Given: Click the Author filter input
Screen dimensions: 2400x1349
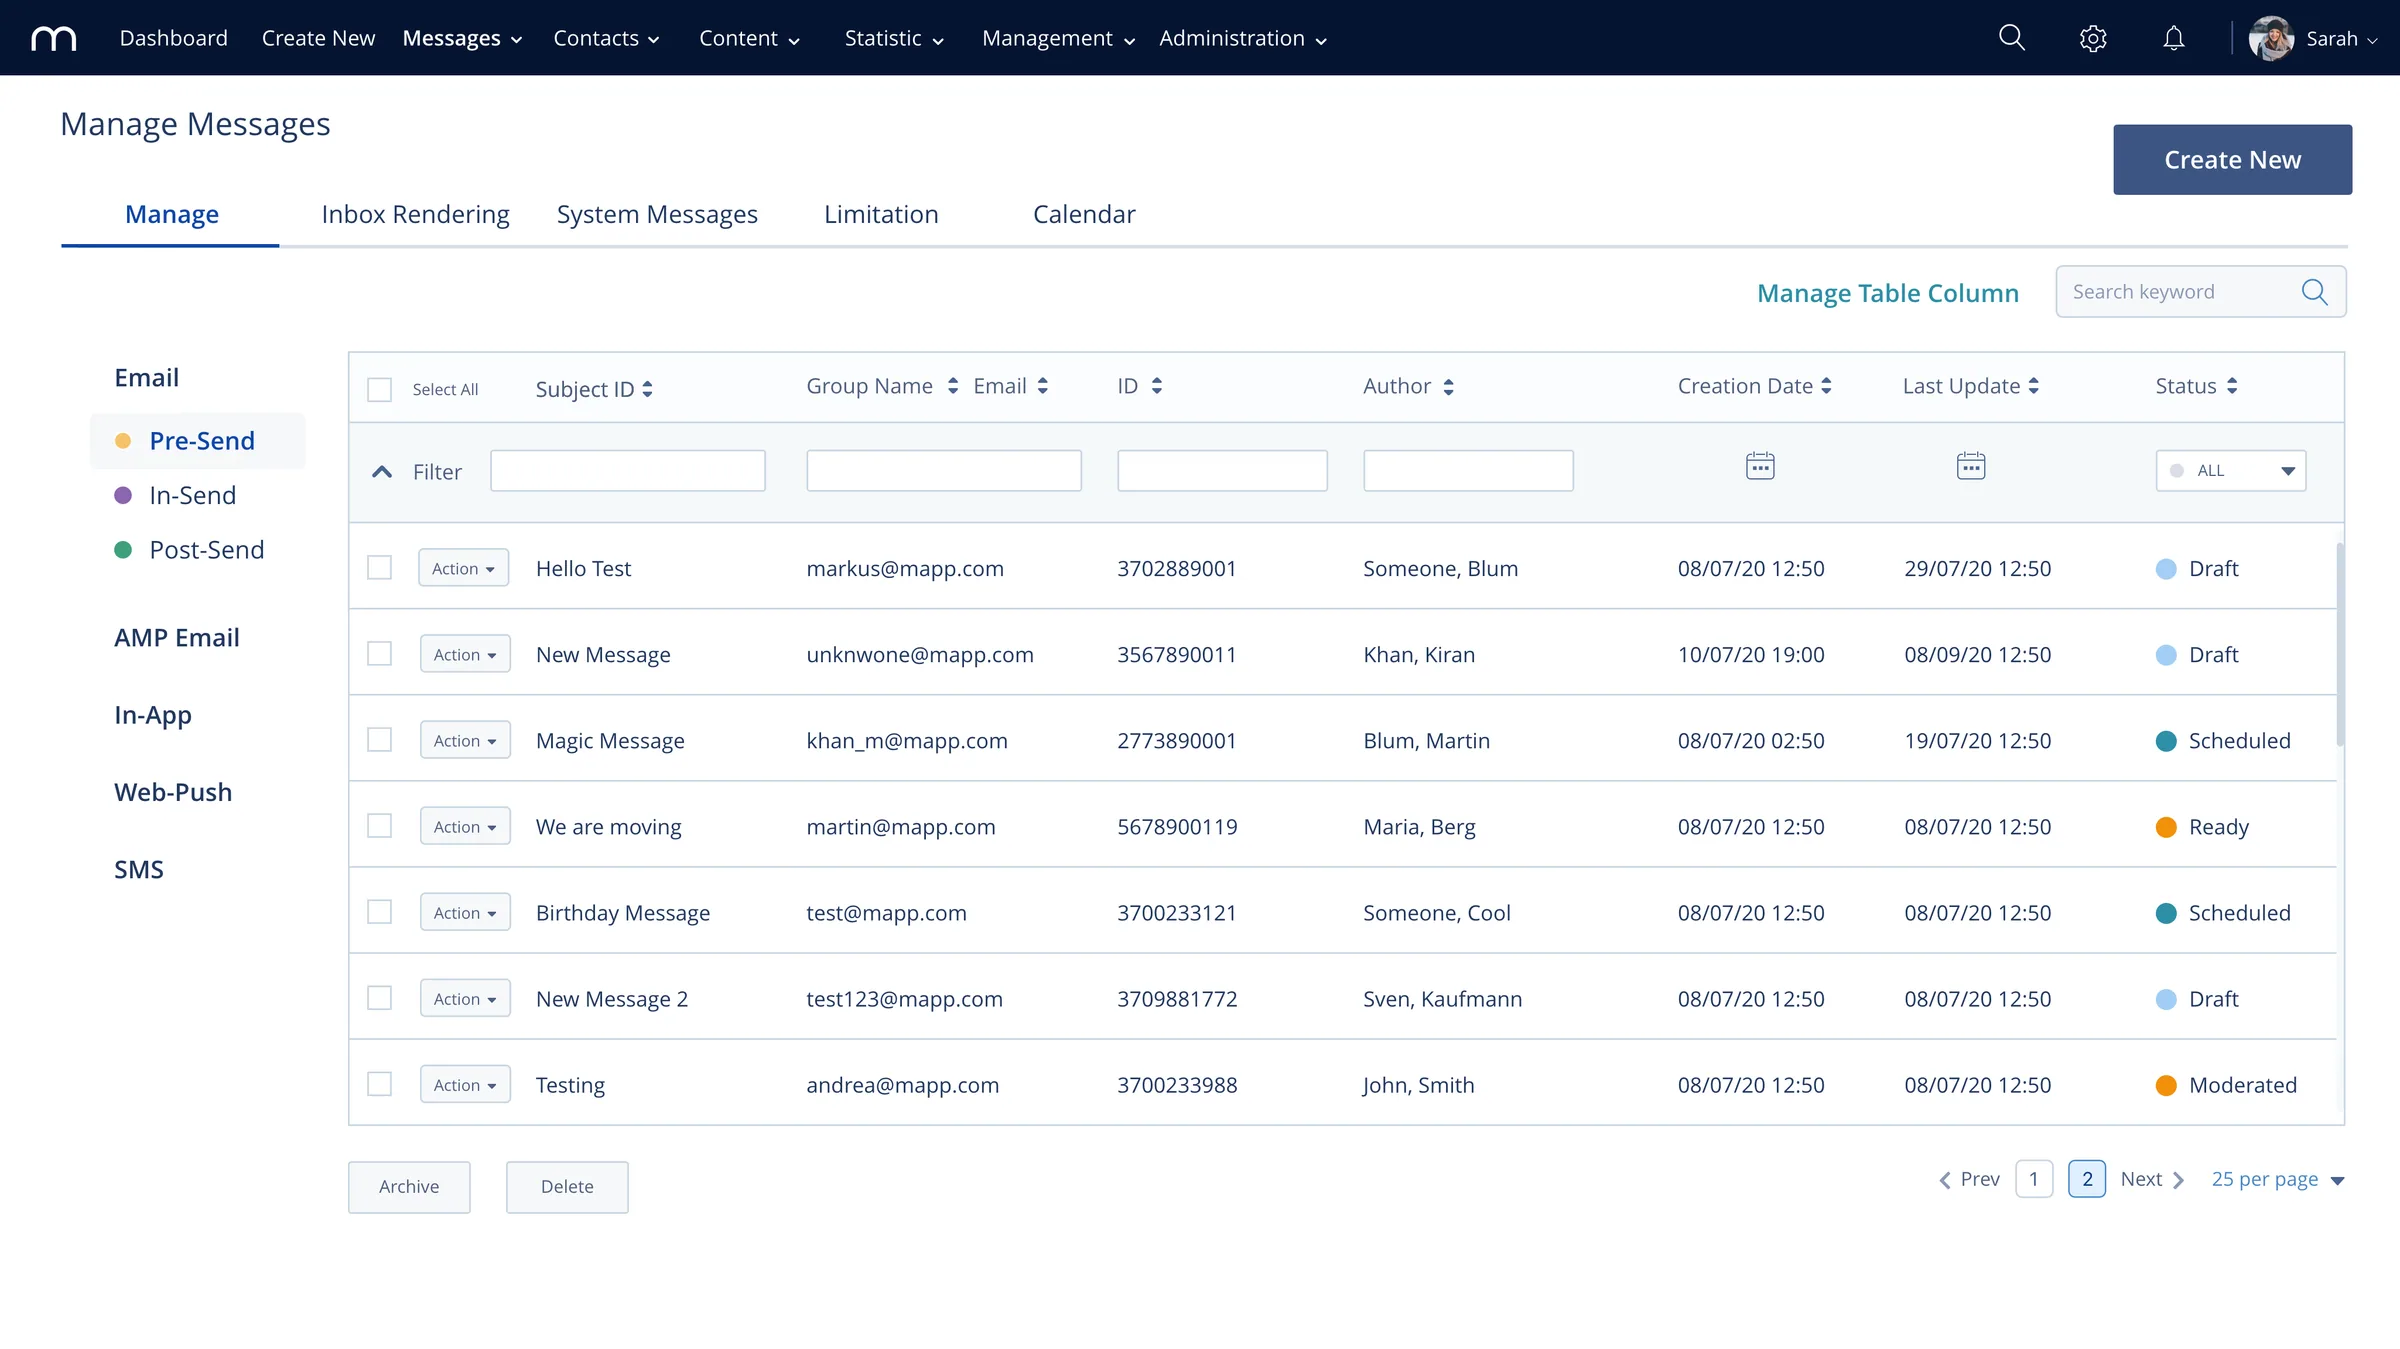Looking at the screenshot, I should pos(1468,471).
